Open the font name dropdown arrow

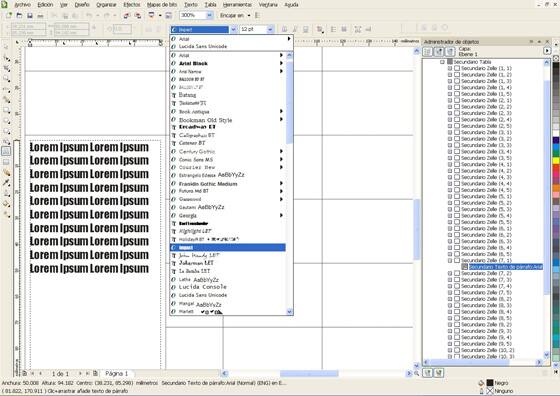point(233,29)
